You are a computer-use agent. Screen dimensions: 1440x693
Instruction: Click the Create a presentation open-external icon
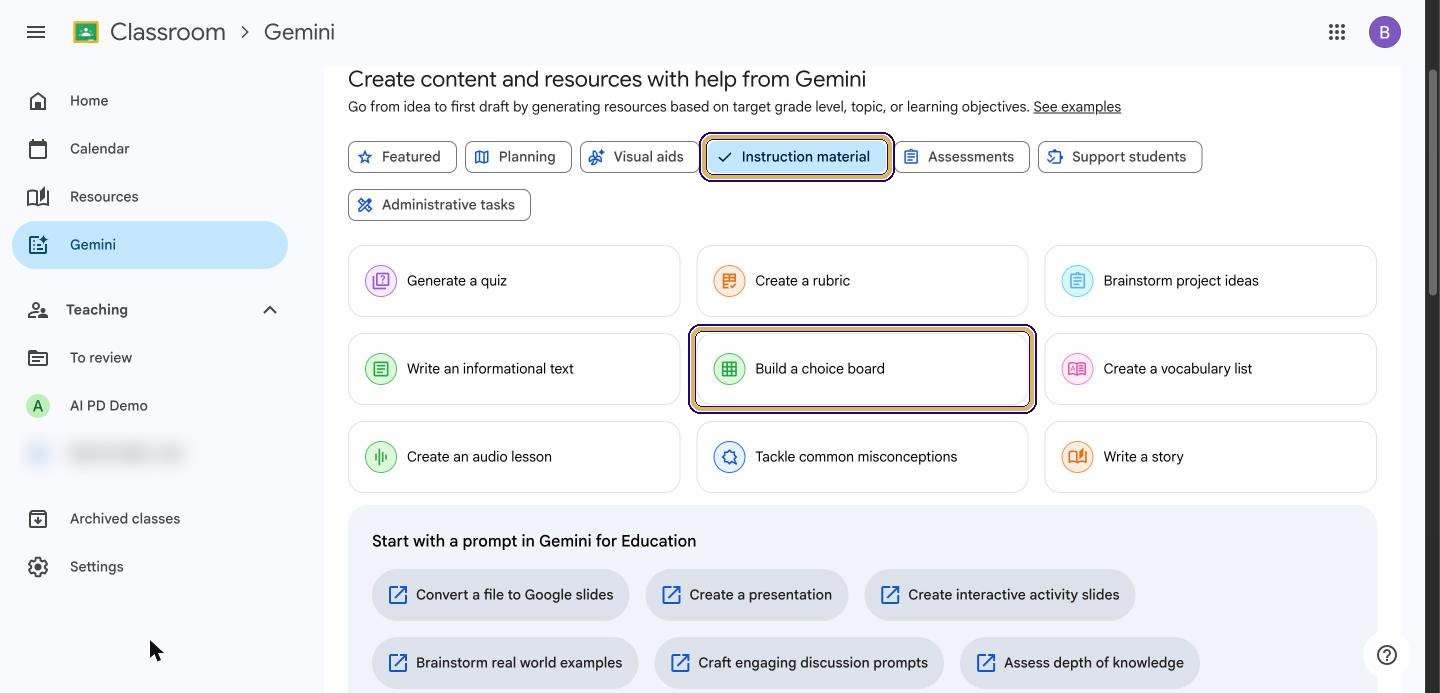coord(671,595)
